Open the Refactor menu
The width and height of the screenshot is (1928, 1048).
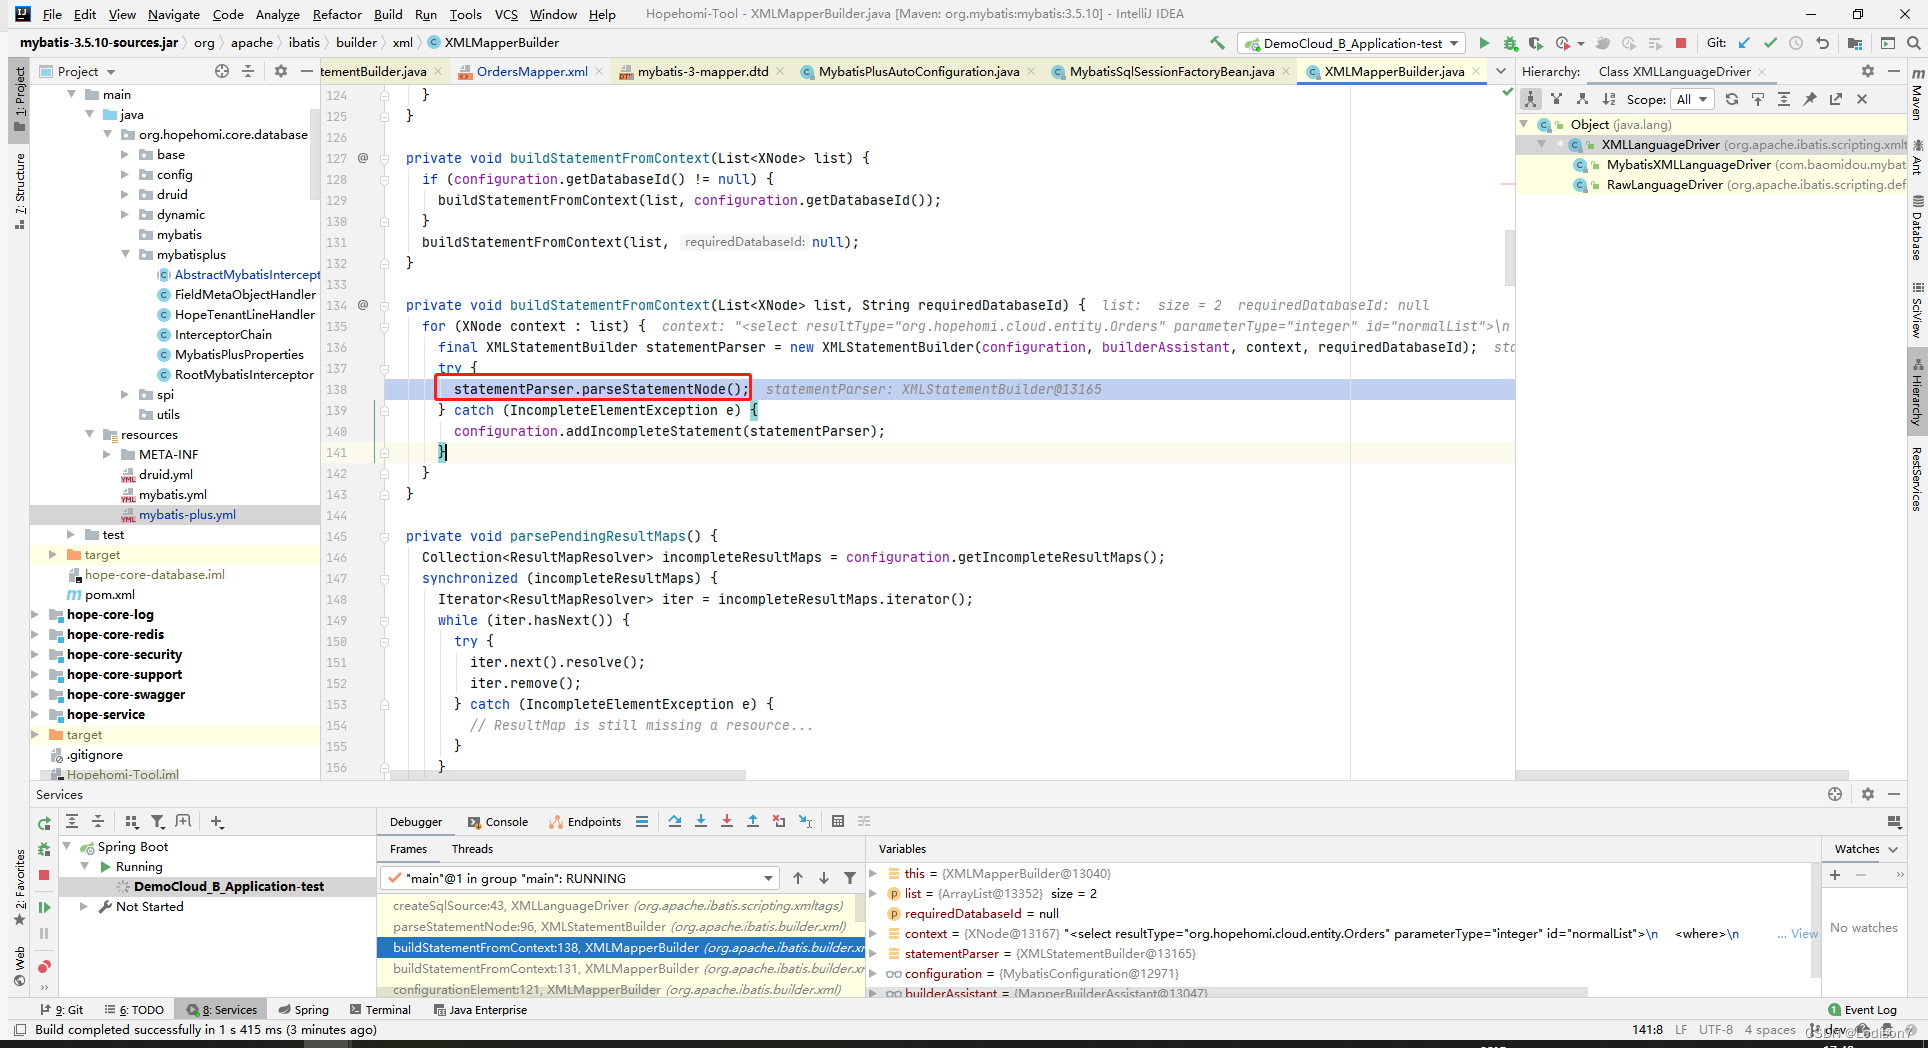click(337, 14)
